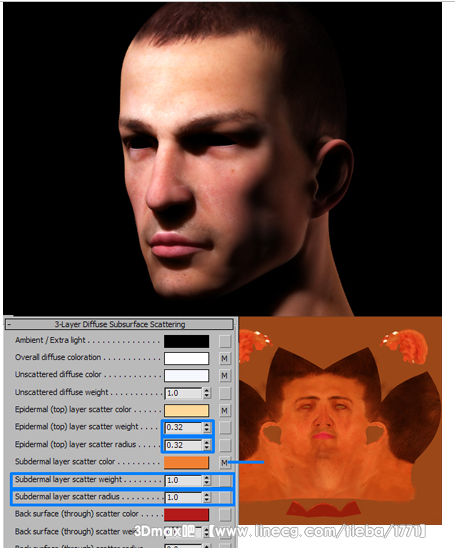Click the Epidermal layer scatter radius field

pyautogui.click(x=183, y=445)
